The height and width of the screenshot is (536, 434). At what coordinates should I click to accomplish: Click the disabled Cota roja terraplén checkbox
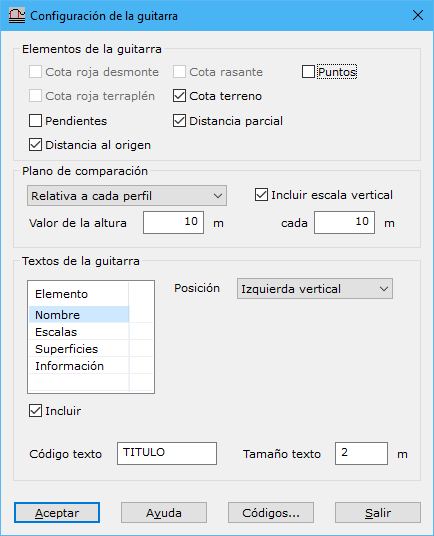(35, 96)
